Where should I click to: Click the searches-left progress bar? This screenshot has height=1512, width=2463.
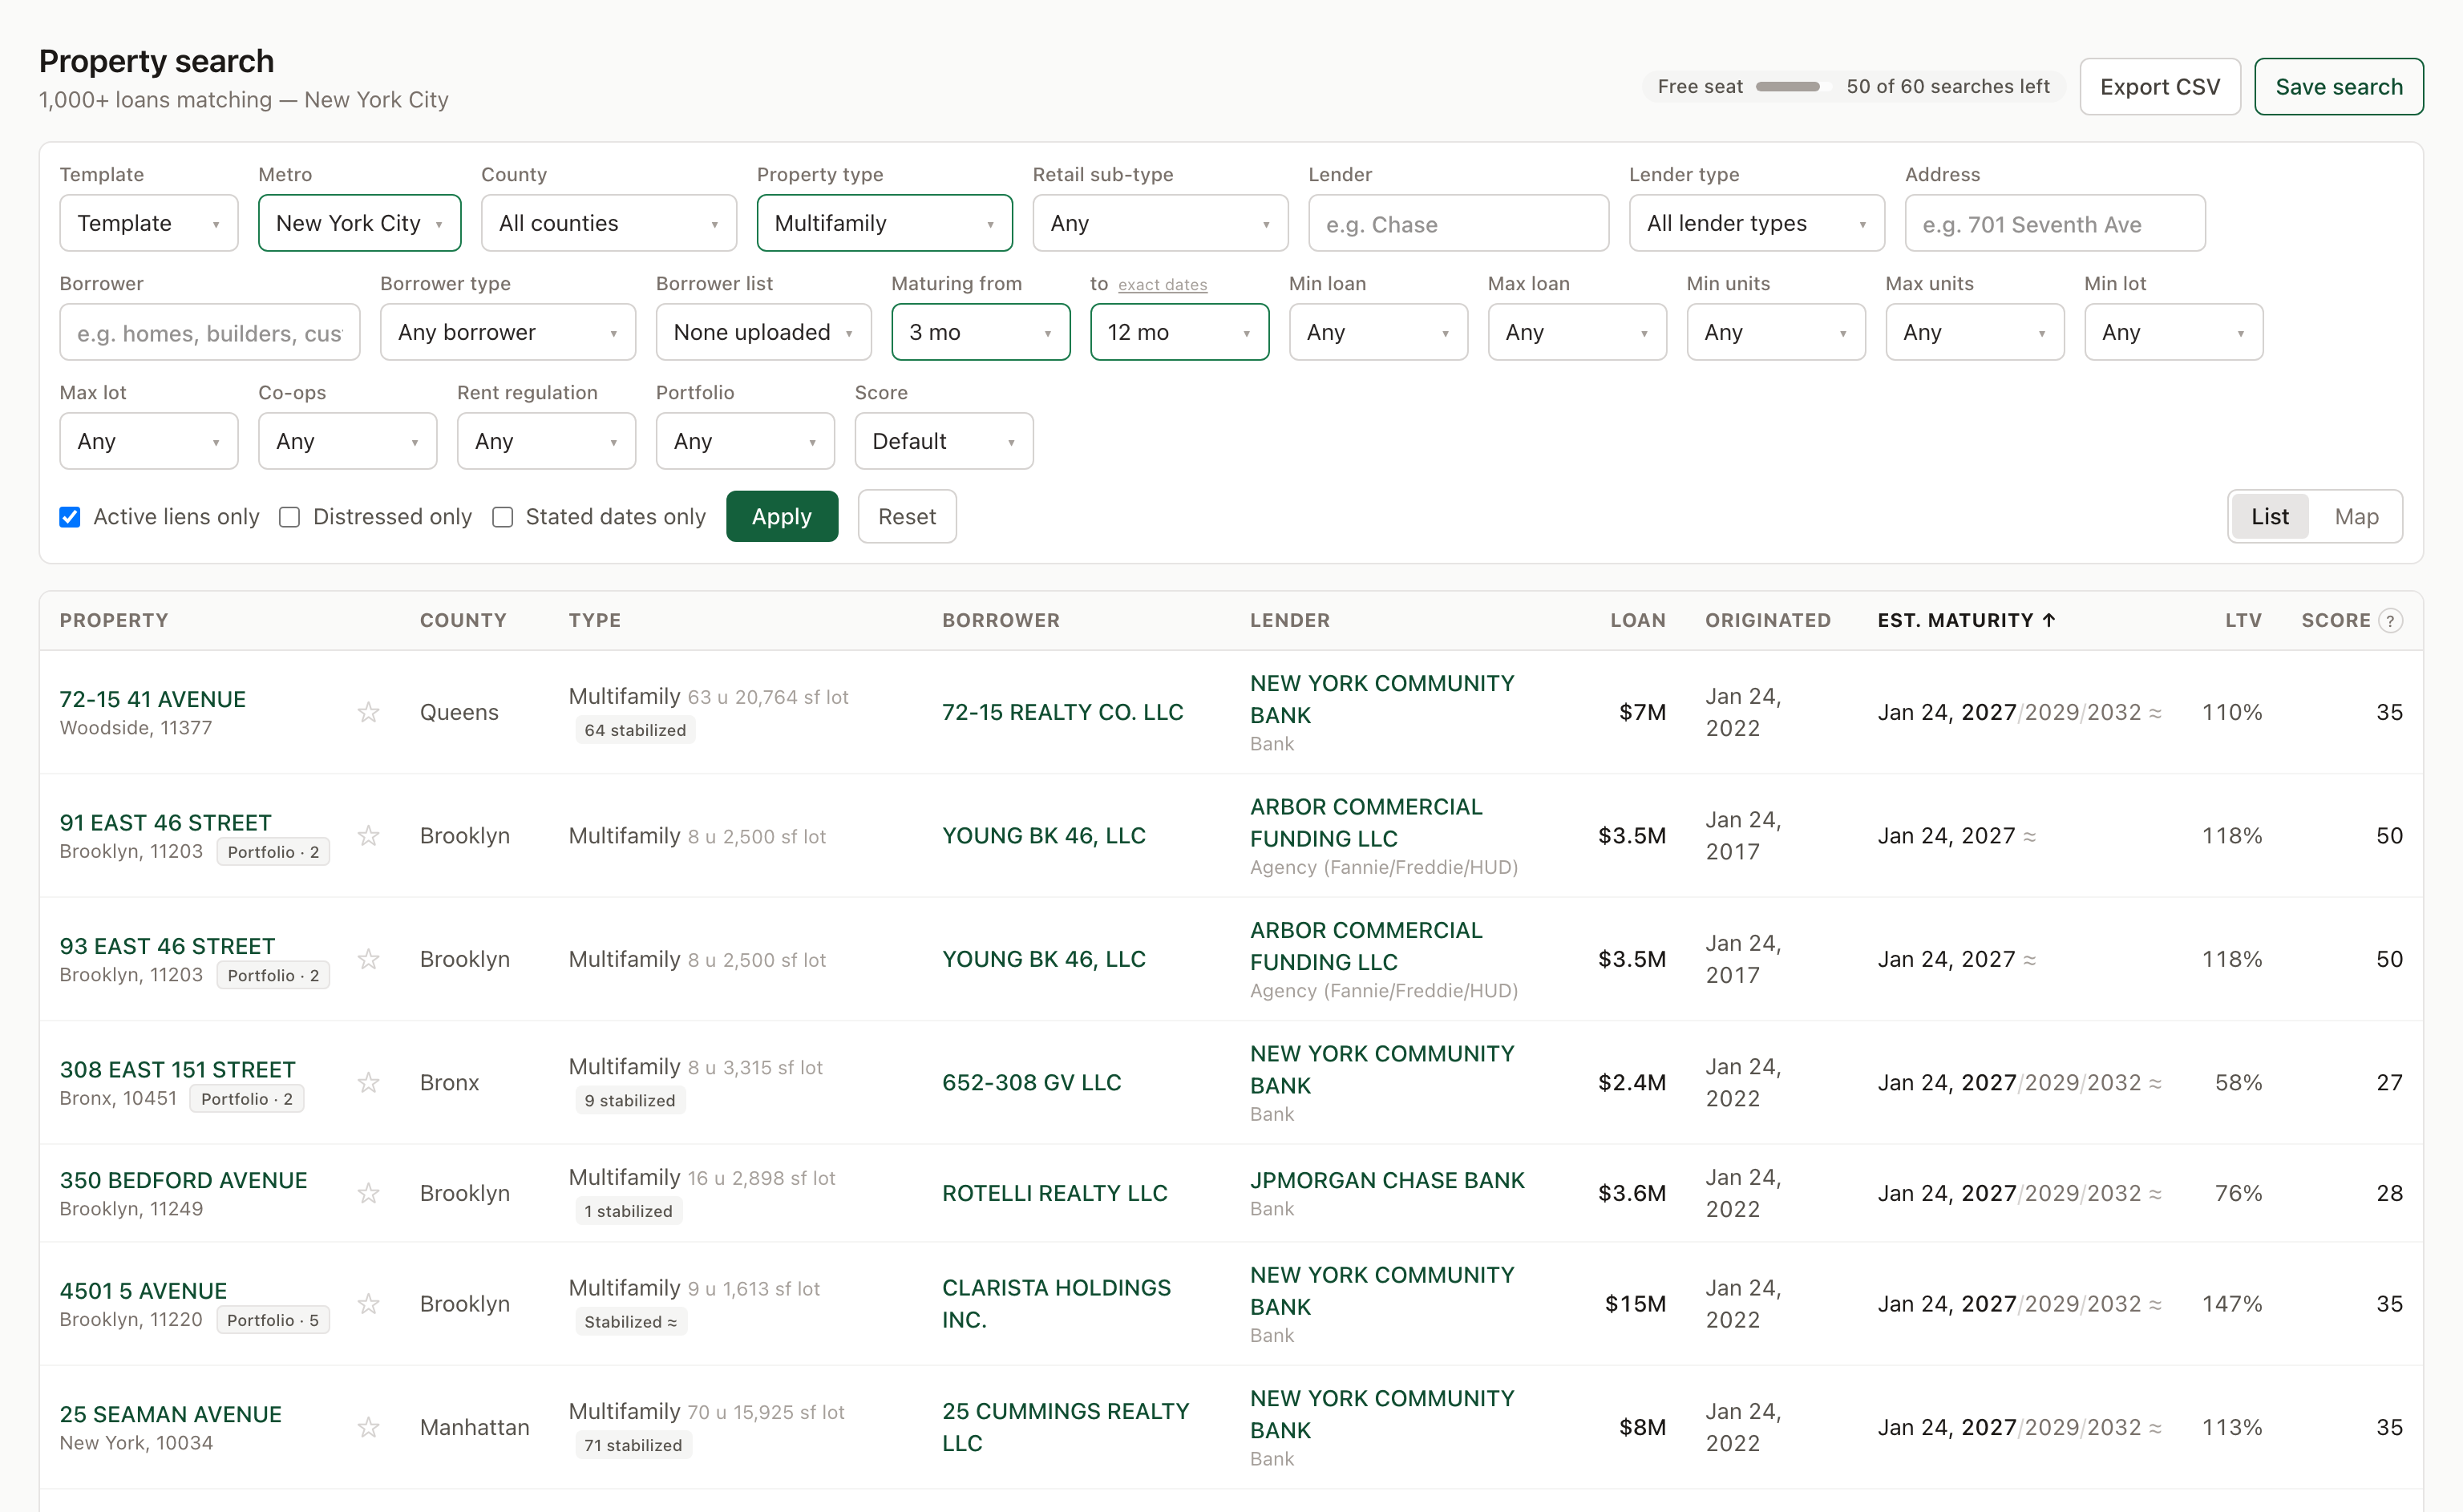1791,87
